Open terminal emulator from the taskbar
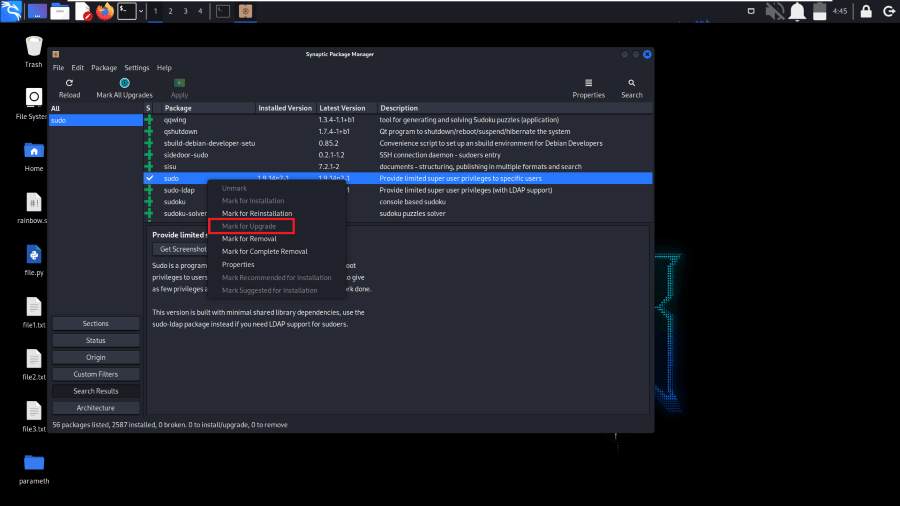The width and height of the screenshot is (900, 506). tap(127, 11)
